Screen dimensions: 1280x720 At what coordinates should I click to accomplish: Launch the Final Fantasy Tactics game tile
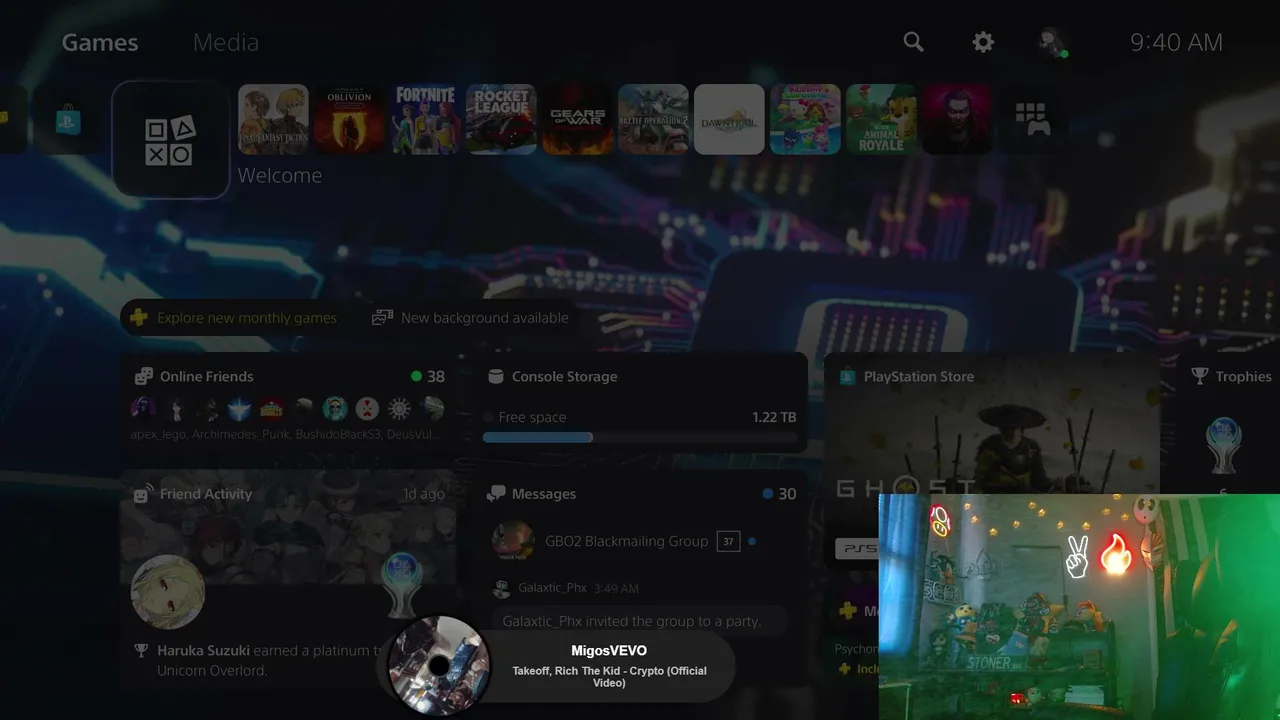pyautogui.click(x=273, y=119)
